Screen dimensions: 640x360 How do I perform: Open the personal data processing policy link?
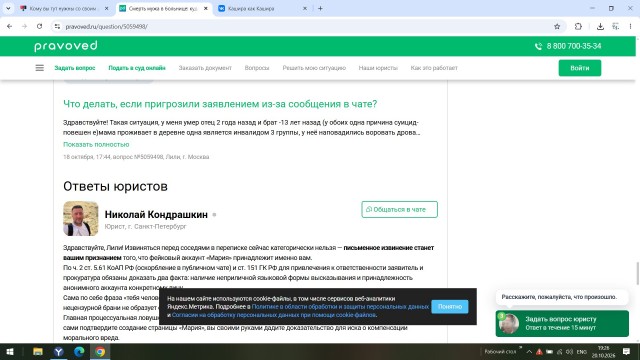(x=340, y=307)
